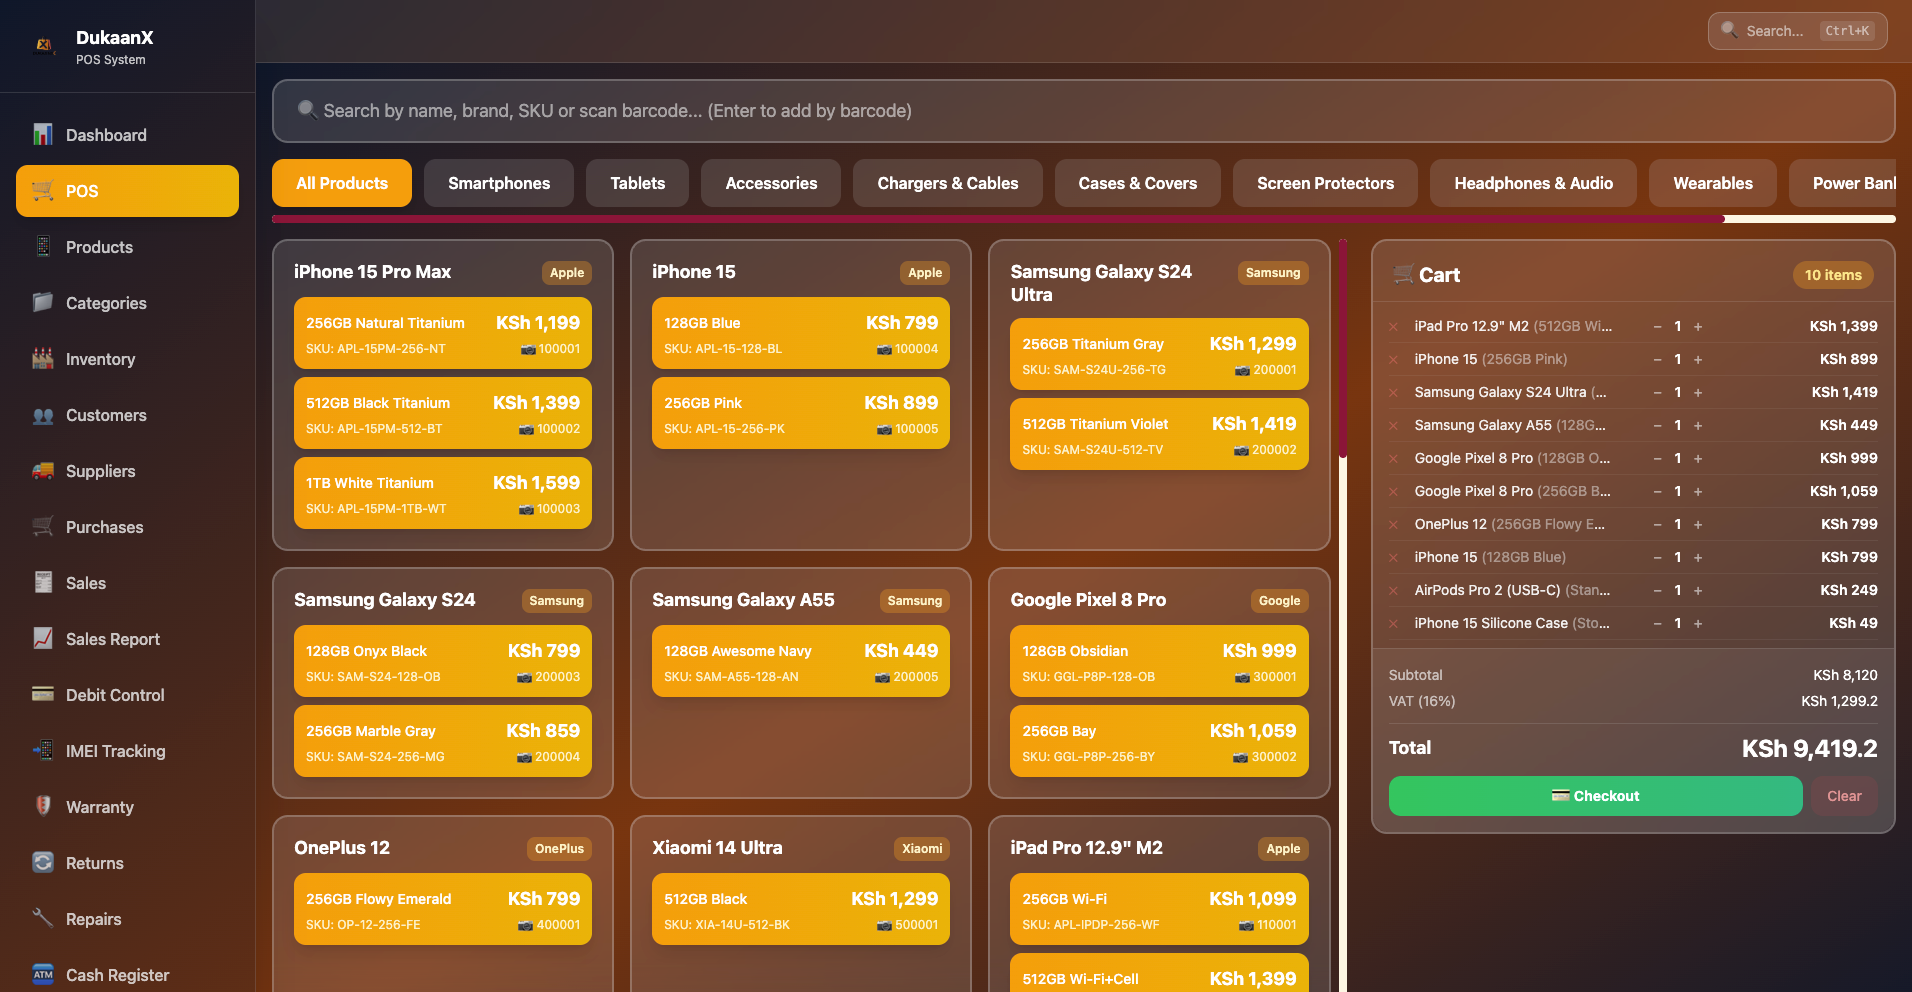Click the Sales Report sidebar icon
Screen dimensions: 1912x992
(x=43, y=639)
